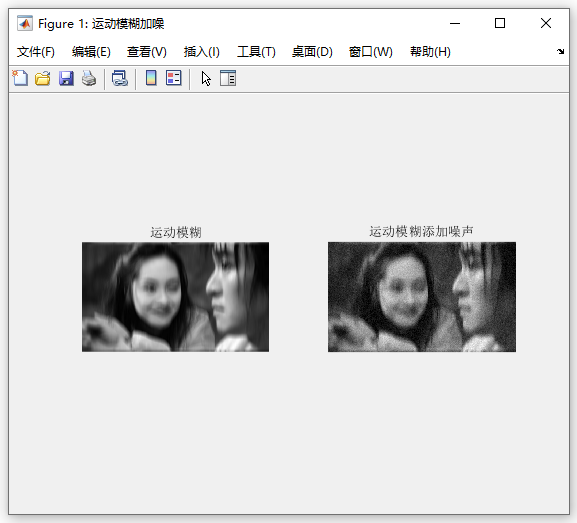Open the 窗口(W) menu
The width and height of the screenshot is (577, 523).
(x=371, y=52)
